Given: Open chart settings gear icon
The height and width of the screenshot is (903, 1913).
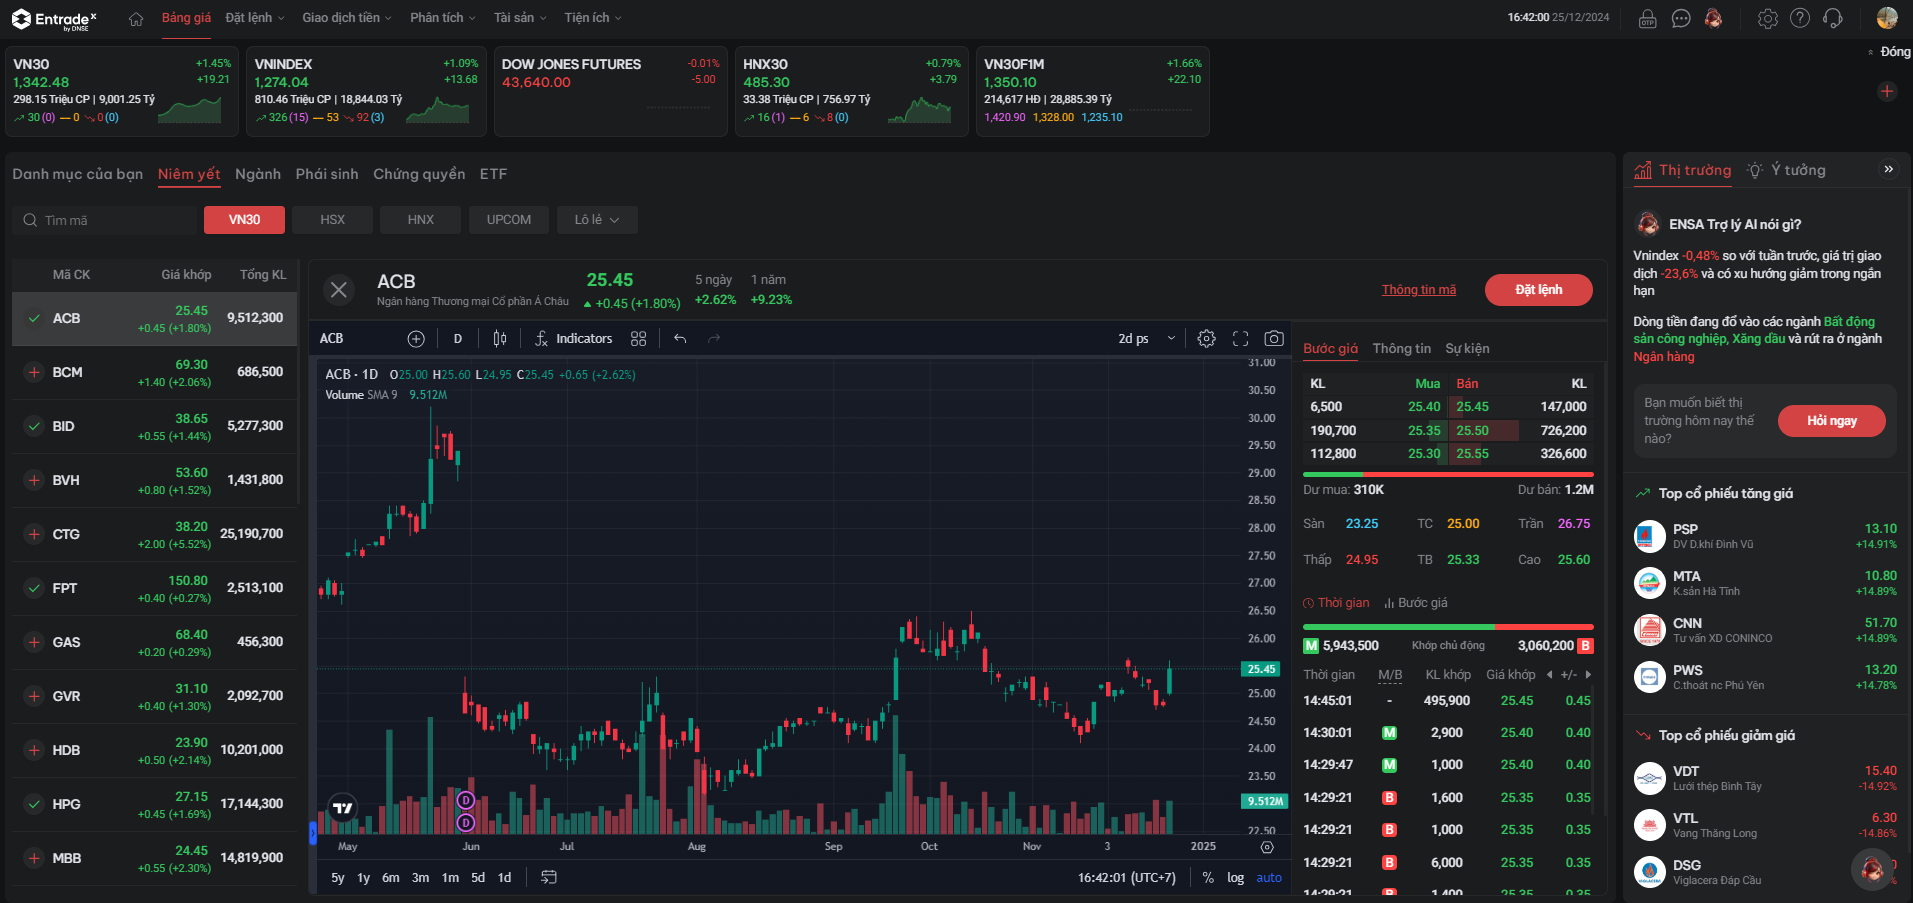Looking at the screenshot, I should click(x=1207, y=339).
